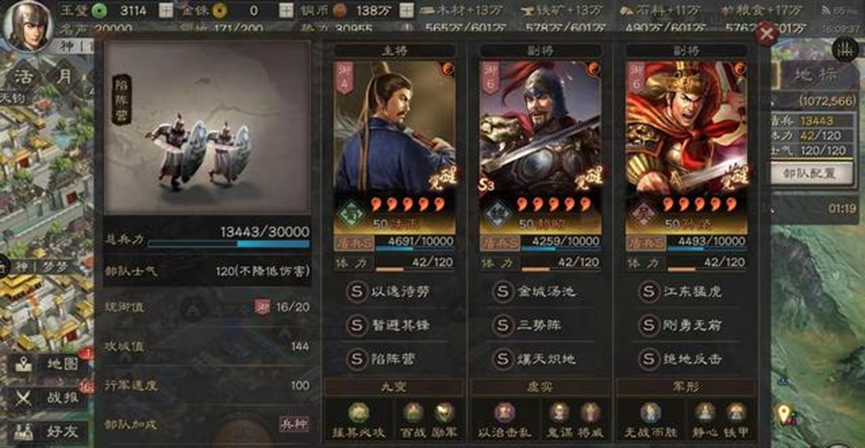Tap the 铁甲 war book icon
This screenshot has height=448, width=865.
coord(736,413)
